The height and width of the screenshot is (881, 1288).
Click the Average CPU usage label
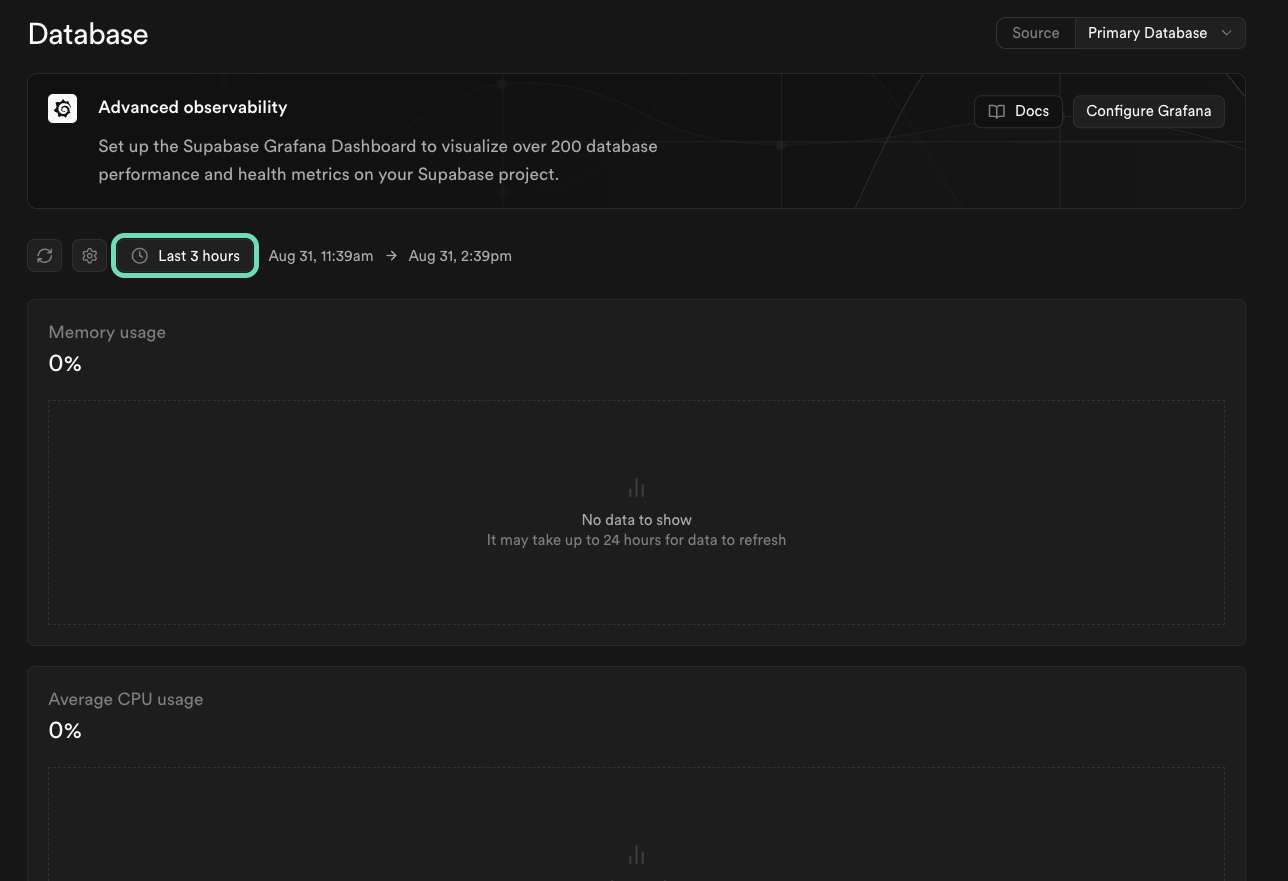pyautogui.click(x=126, y=699)
